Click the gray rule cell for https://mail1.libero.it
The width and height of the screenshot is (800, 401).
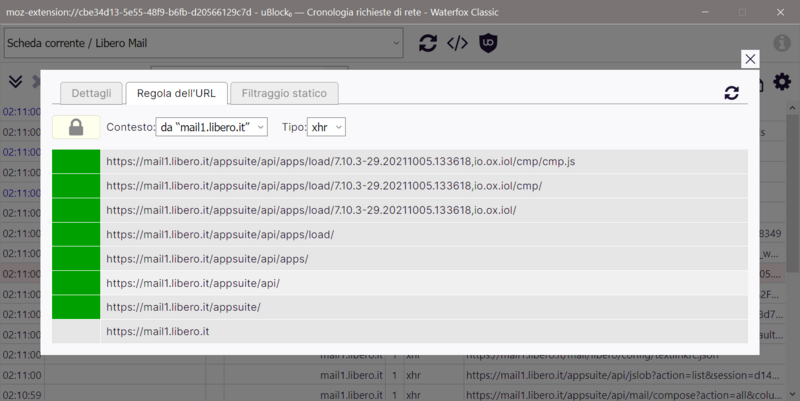coord(76,332)
